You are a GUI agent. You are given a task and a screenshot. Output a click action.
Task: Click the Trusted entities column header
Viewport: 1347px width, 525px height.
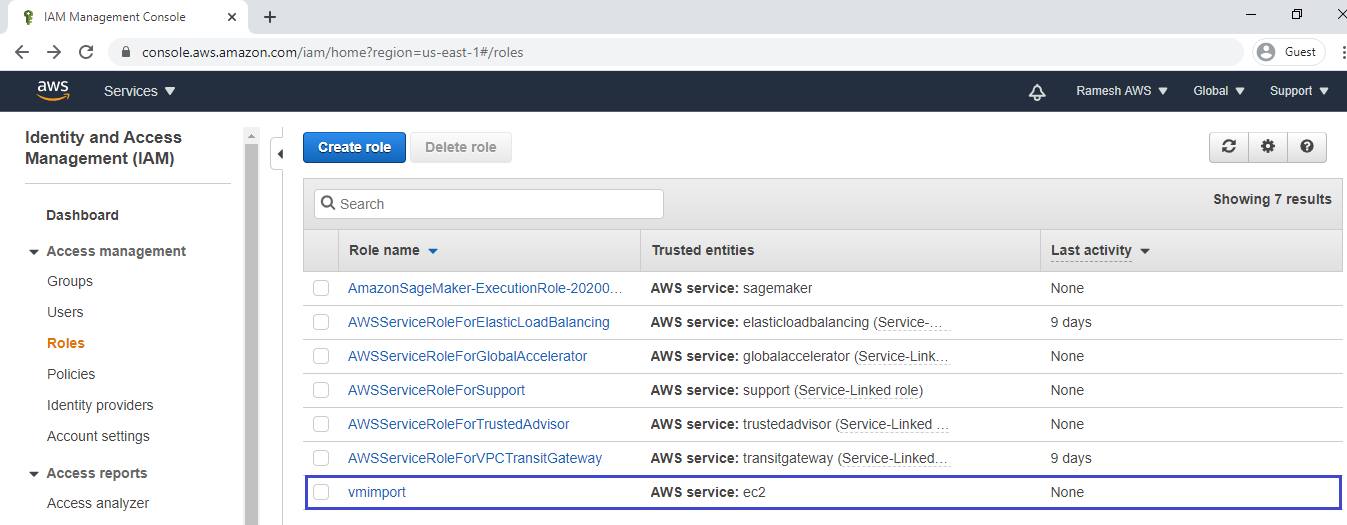(x=703, y=250)
